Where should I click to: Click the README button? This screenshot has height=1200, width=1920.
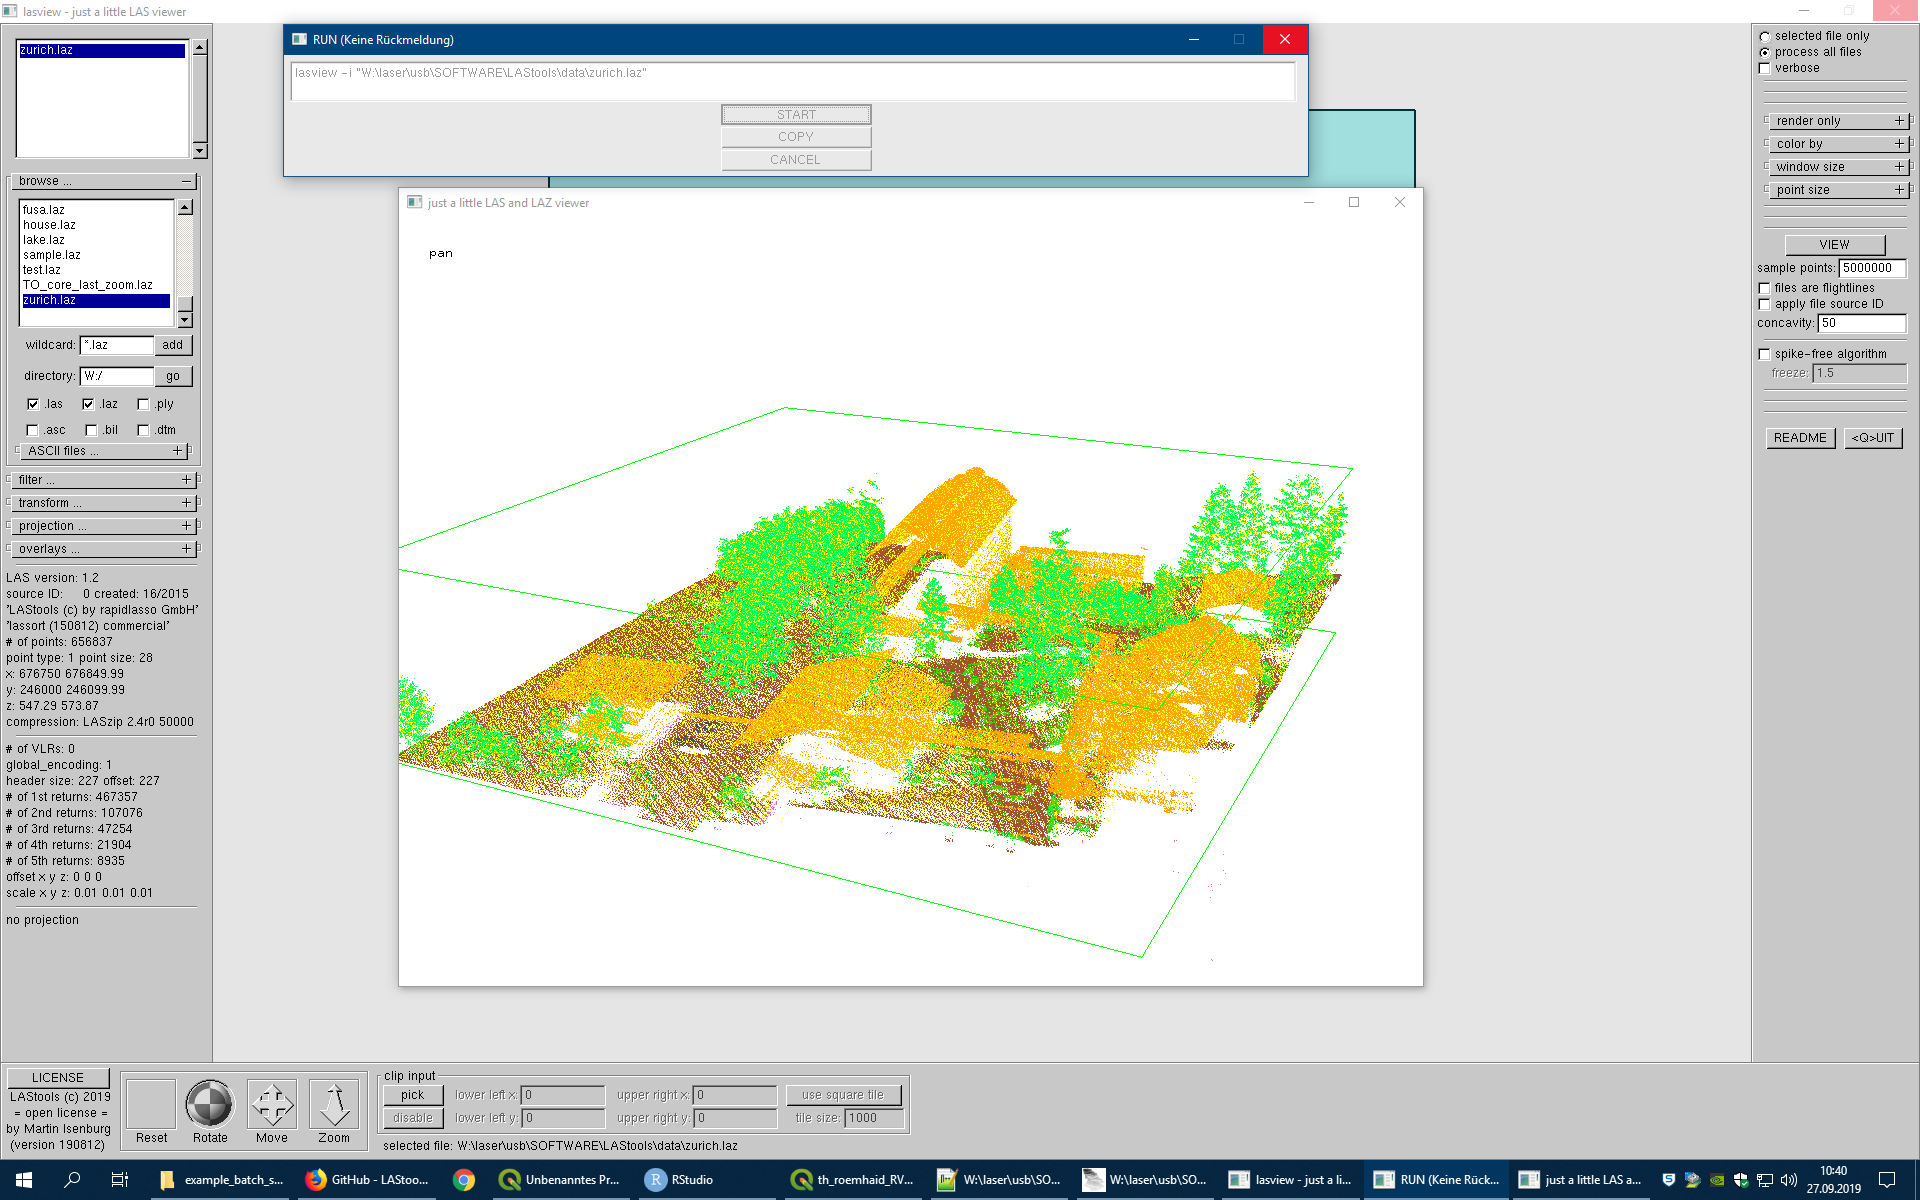point(1800,438)
